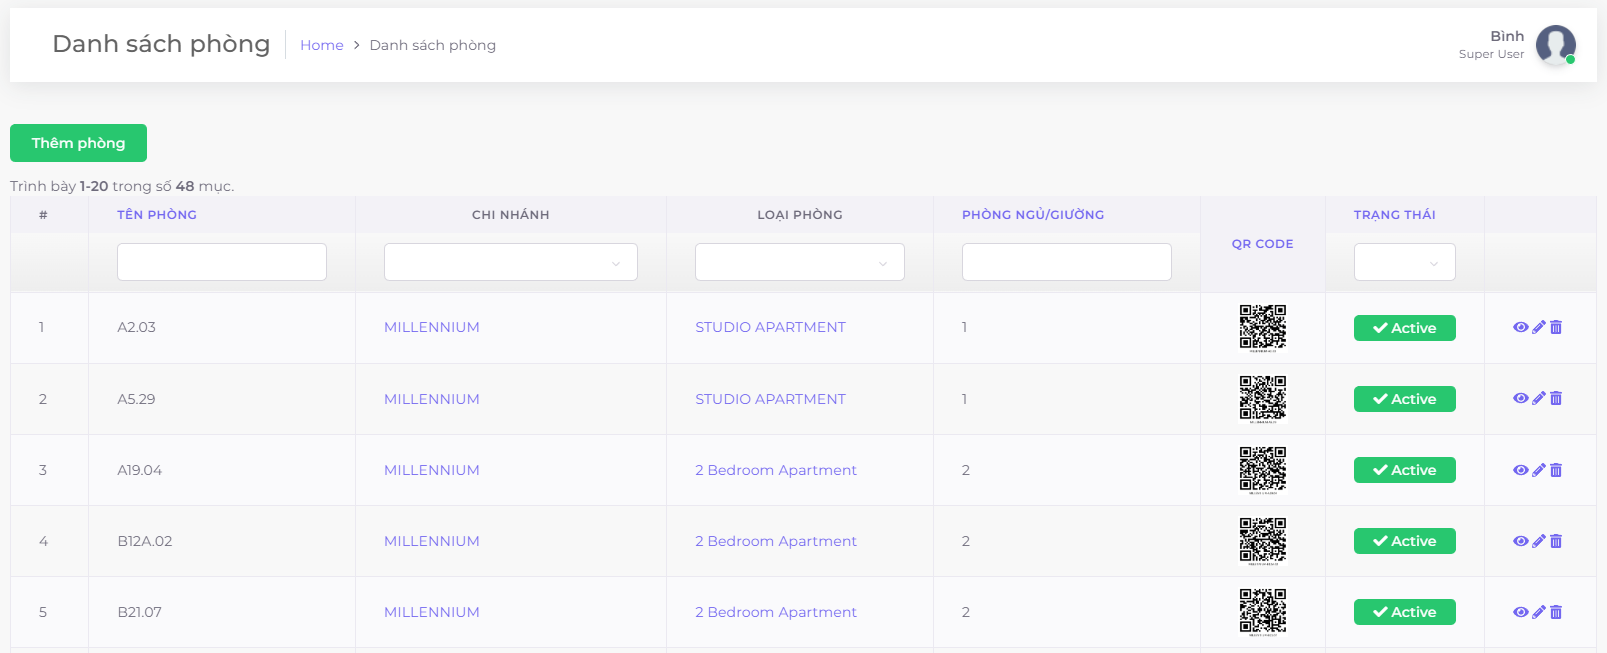The image size is (1607, 653).
Task: Open the Chi nhánh filter dropdown
Action: [x=510, y=262]
